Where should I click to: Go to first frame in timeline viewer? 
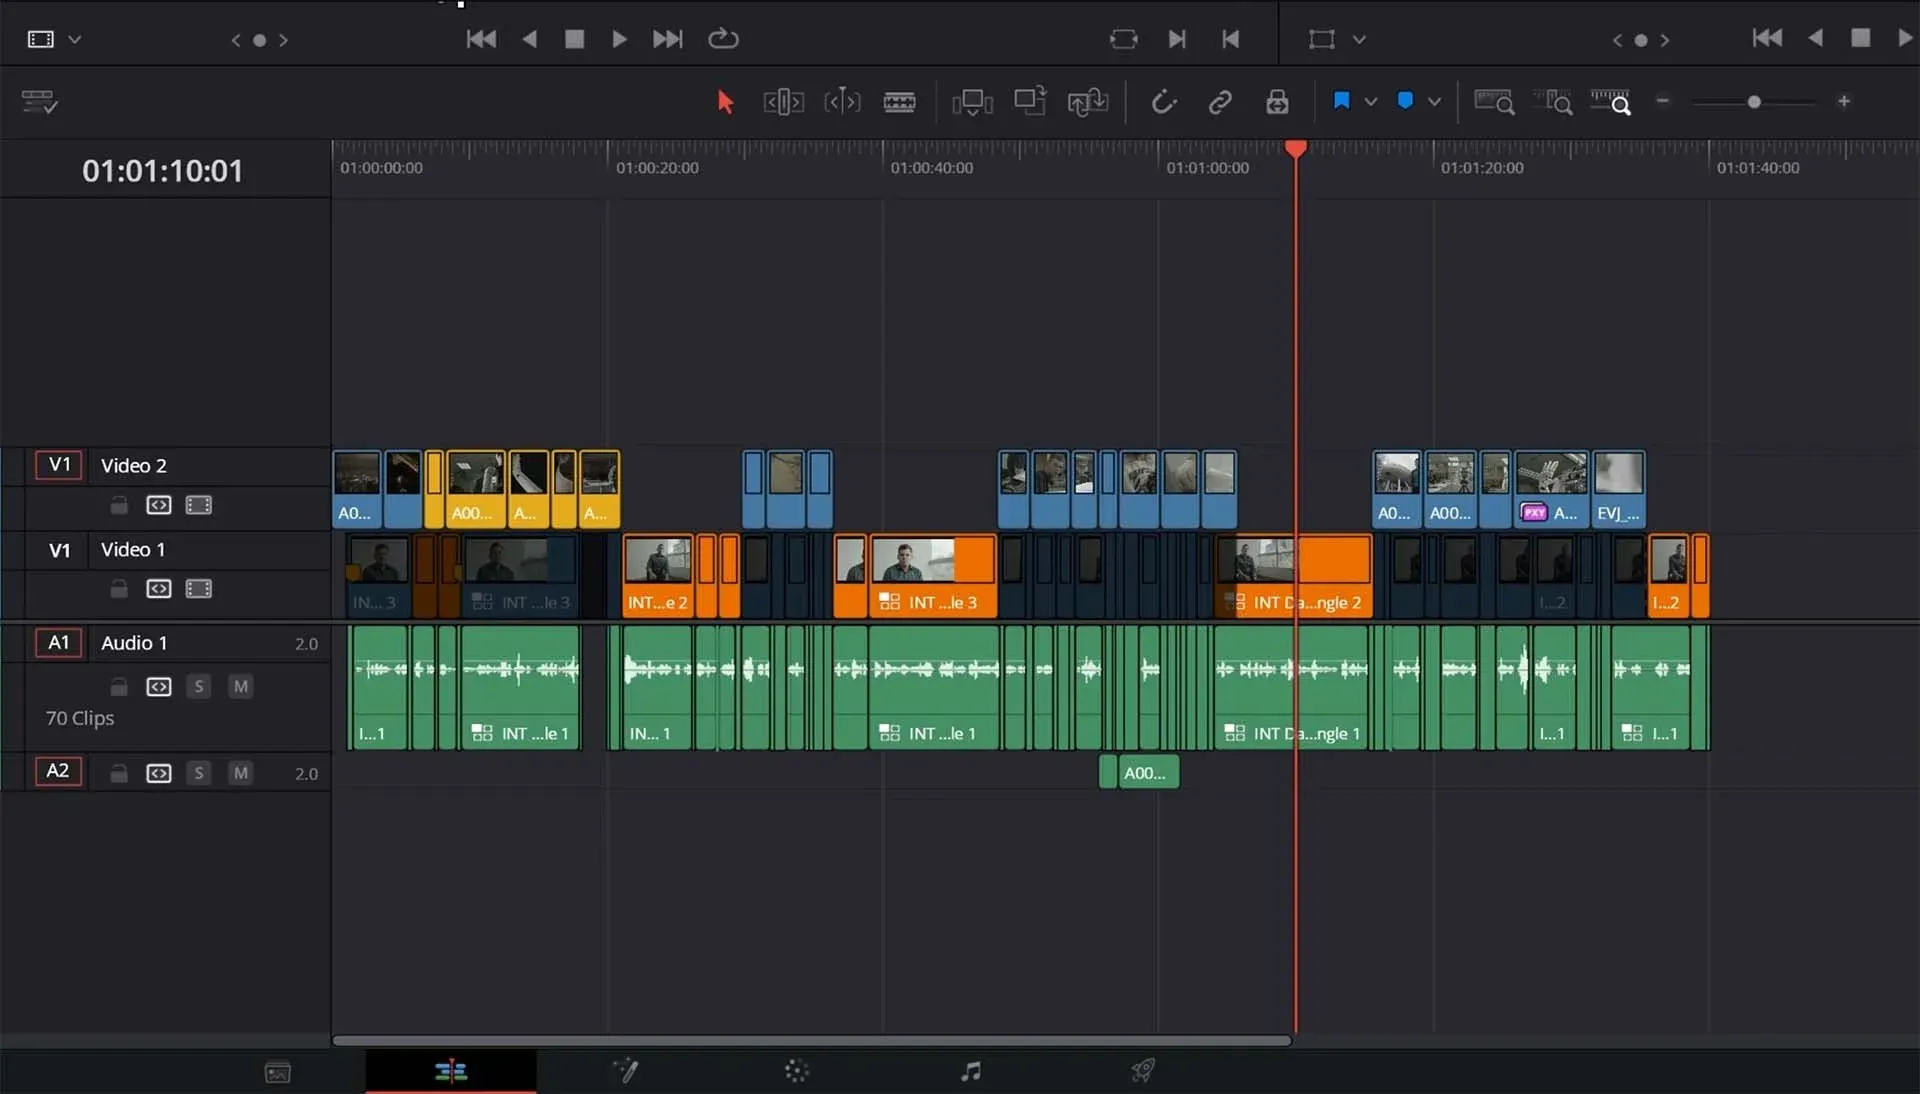tap(1767, 38)
